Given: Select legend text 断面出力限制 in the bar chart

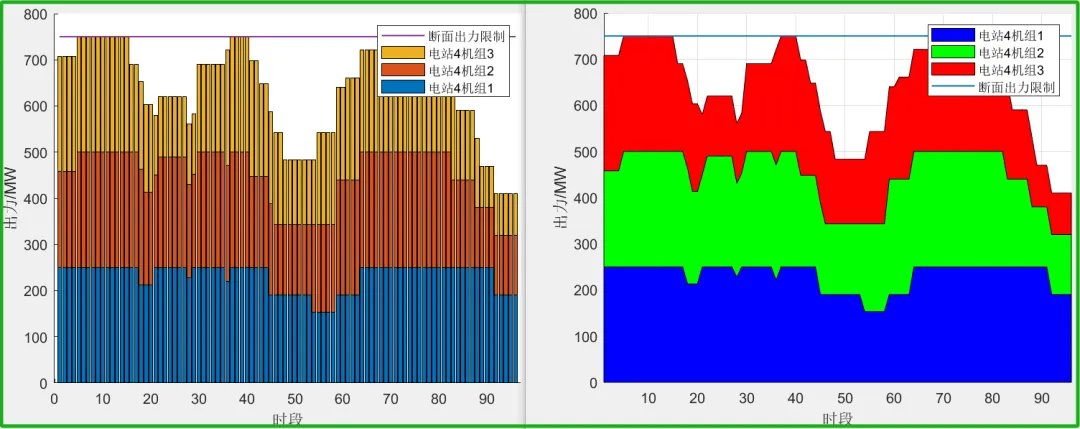Looking at the screenshot, I should [x=468, y=36].
